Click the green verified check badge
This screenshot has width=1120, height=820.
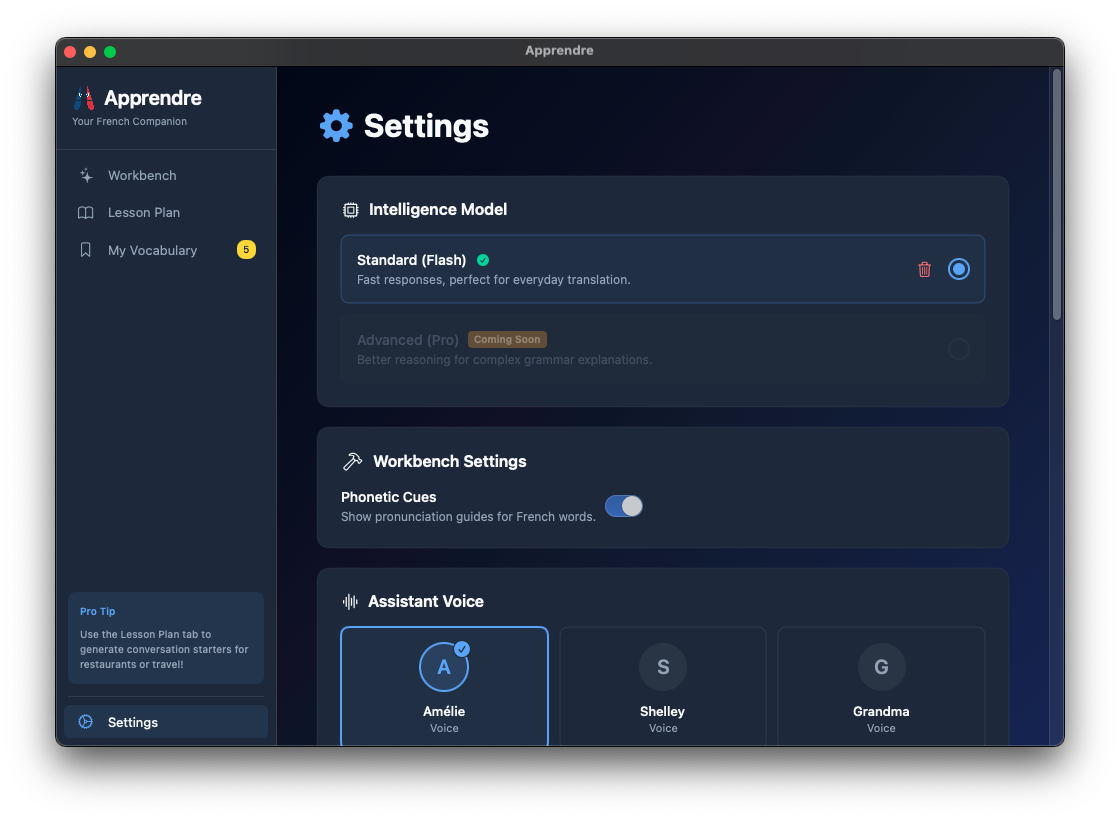tap(483, 260)
